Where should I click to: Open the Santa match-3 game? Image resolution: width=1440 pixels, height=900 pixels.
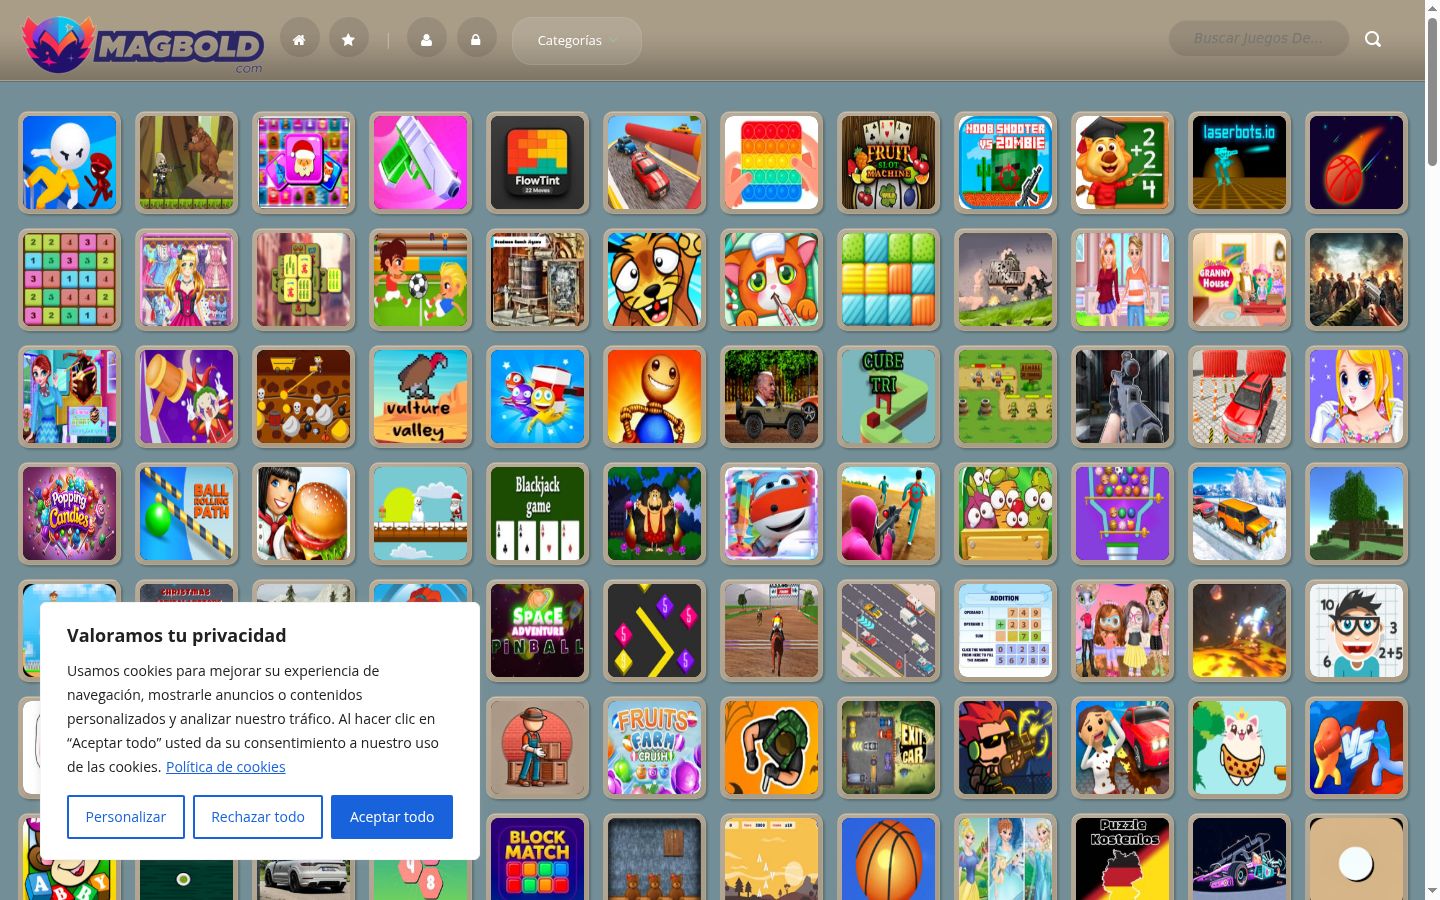click(x=304, y=162)
